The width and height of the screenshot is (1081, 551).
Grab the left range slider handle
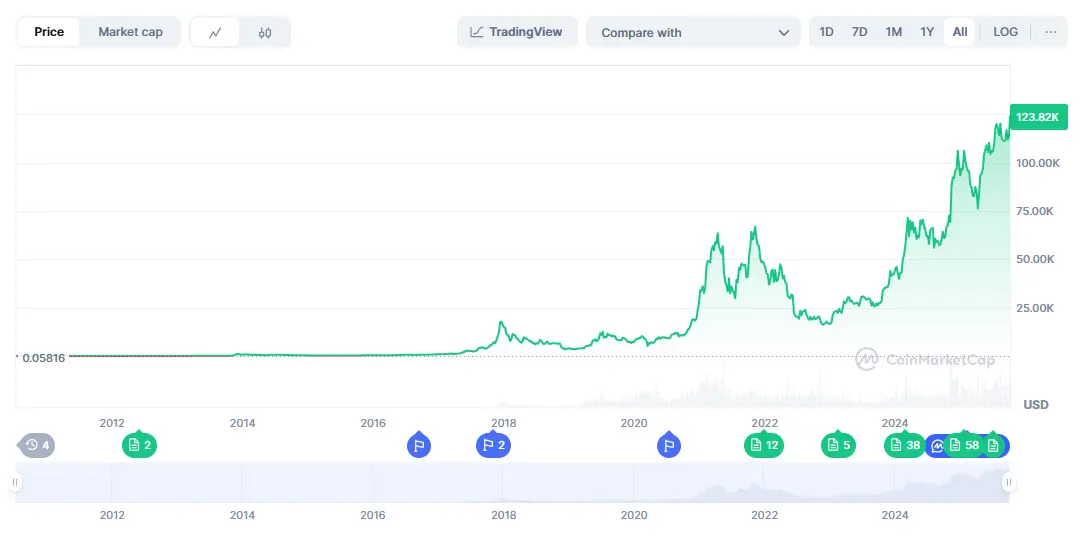pyautogui.click(x=15, y=482)
